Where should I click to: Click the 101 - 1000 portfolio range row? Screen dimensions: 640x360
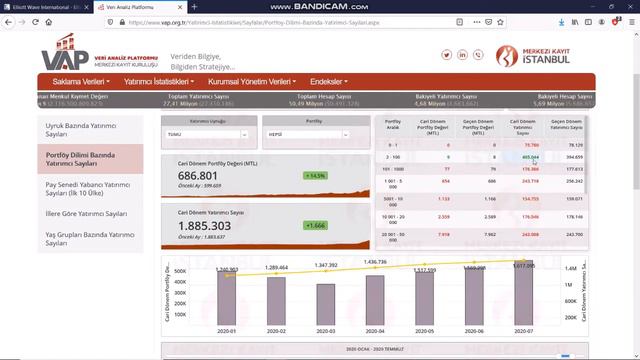481,169
